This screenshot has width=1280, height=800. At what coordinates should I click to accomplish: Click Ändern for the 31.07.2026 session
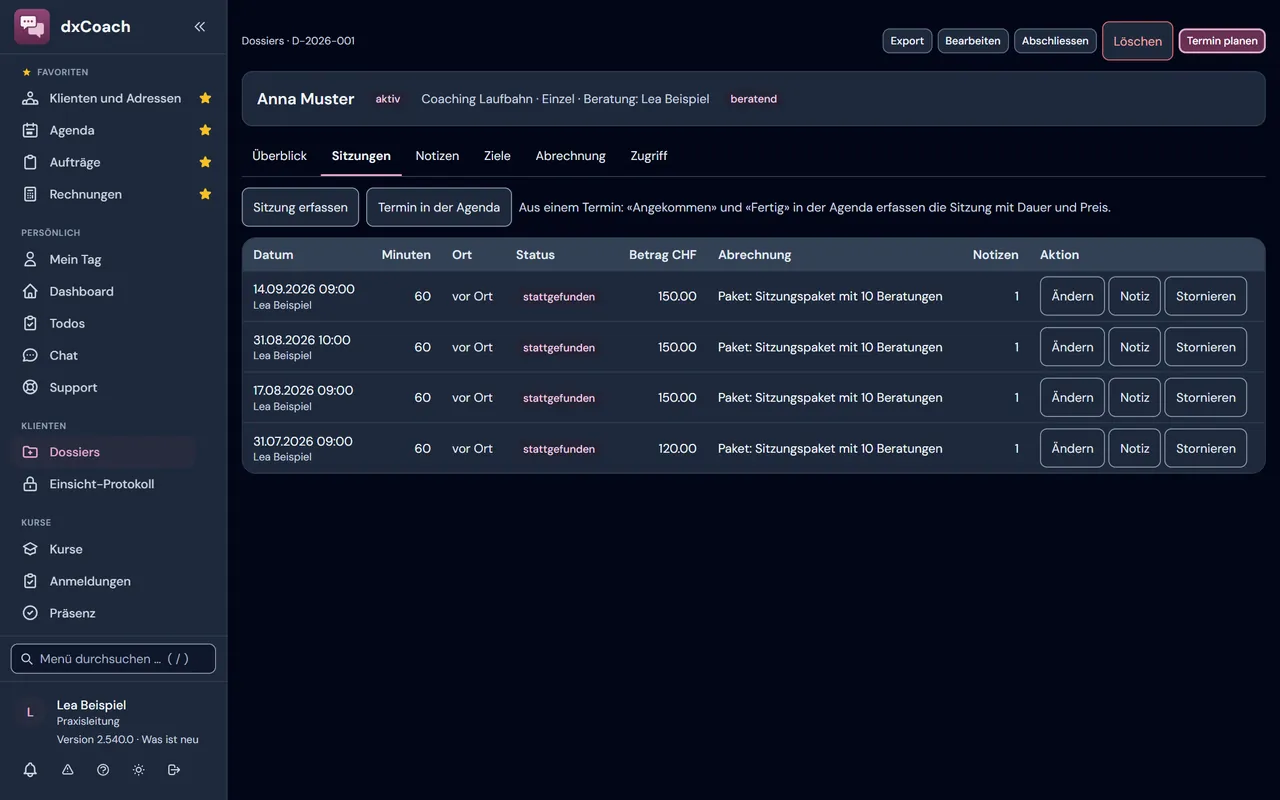[1072, 448]
